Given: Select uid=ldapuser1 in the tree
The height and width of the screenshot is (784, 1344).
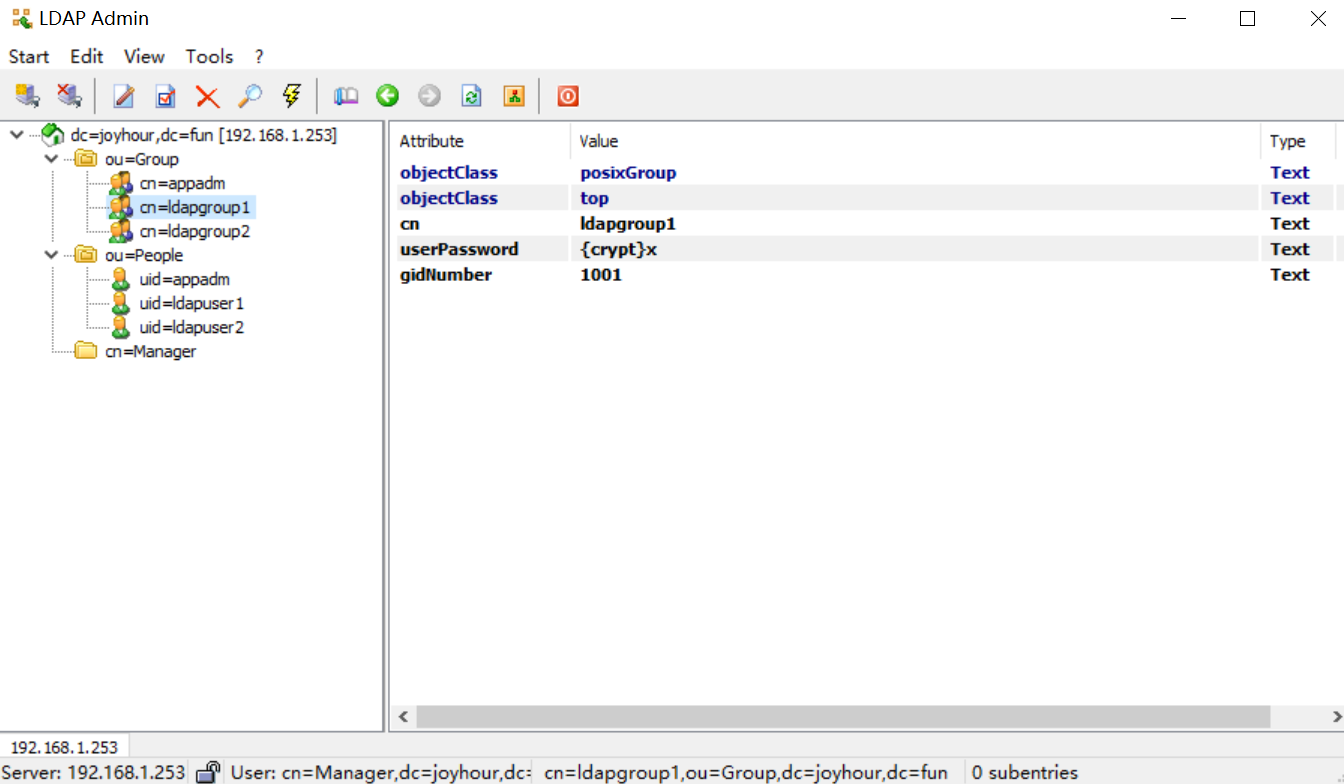Looking at the screenshot, I should click(192, 303).
